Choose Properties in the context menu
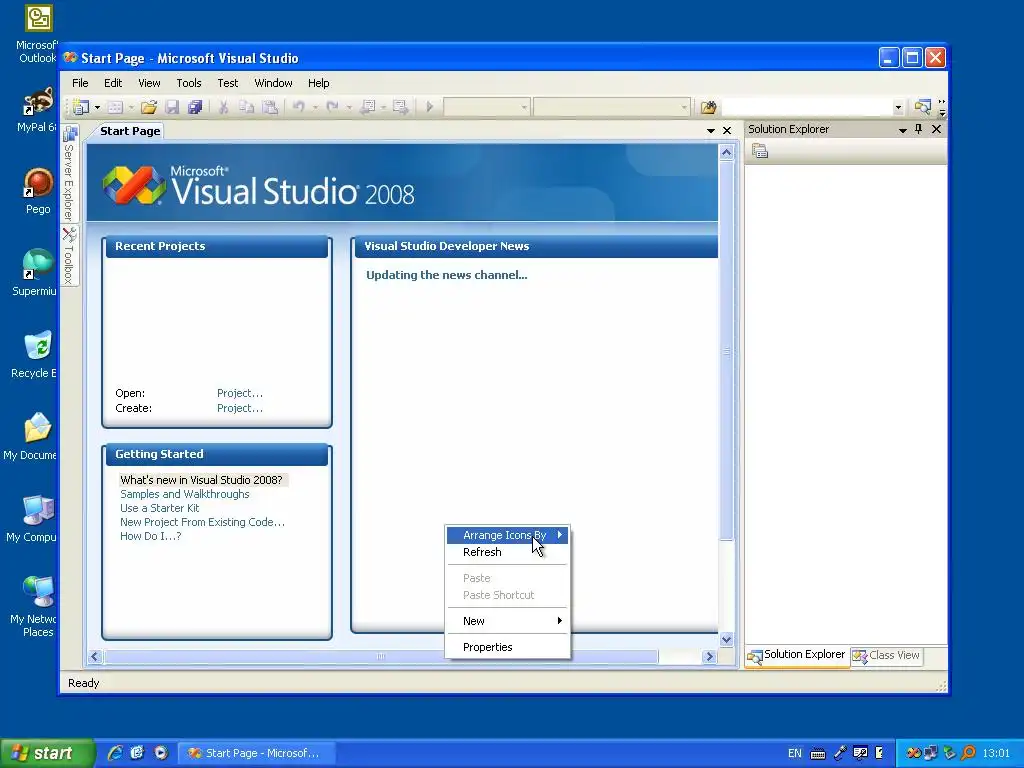This screenshot has height=768, width=1024. (x=507, y=647)
